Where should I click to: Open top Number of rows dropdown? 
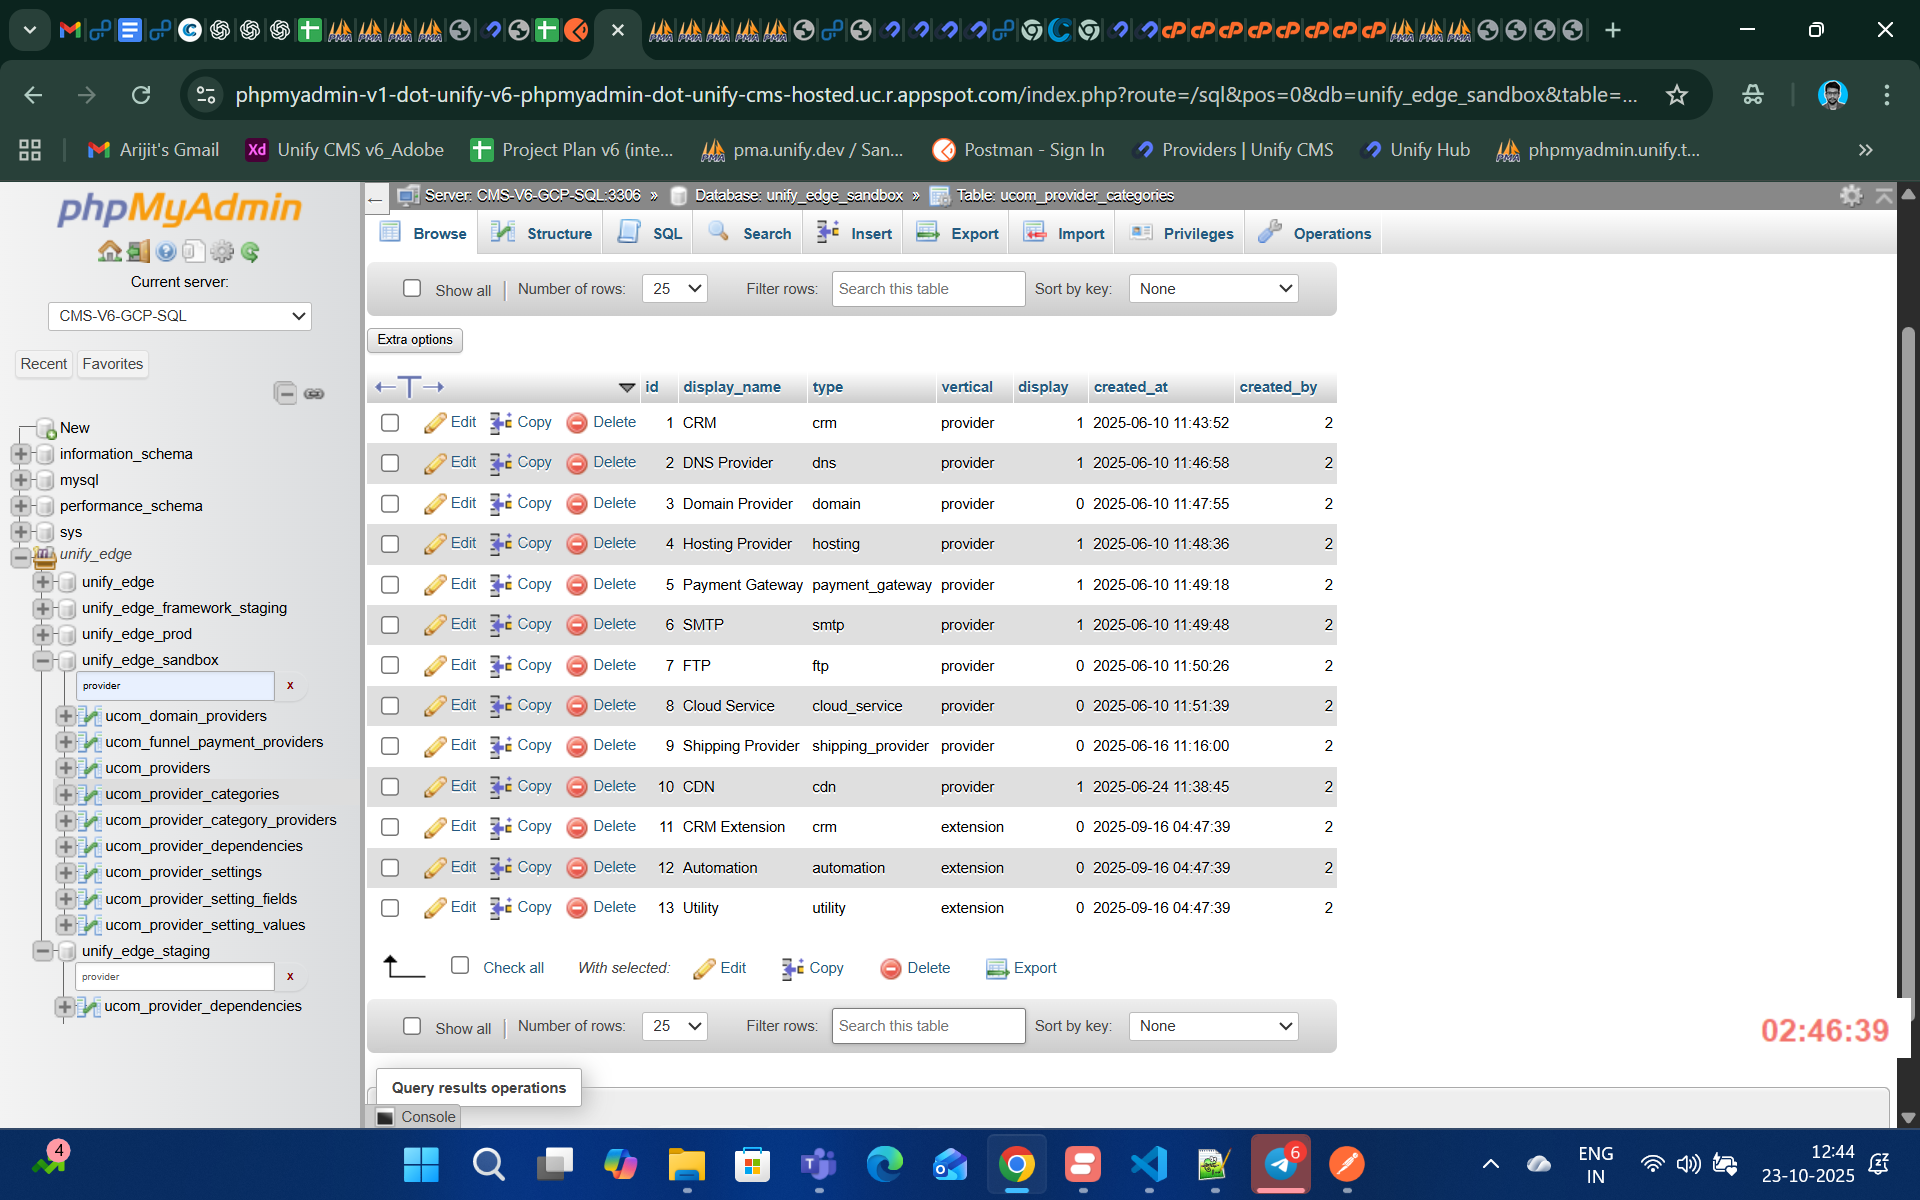pyautogui.click(x=675, y=289)
